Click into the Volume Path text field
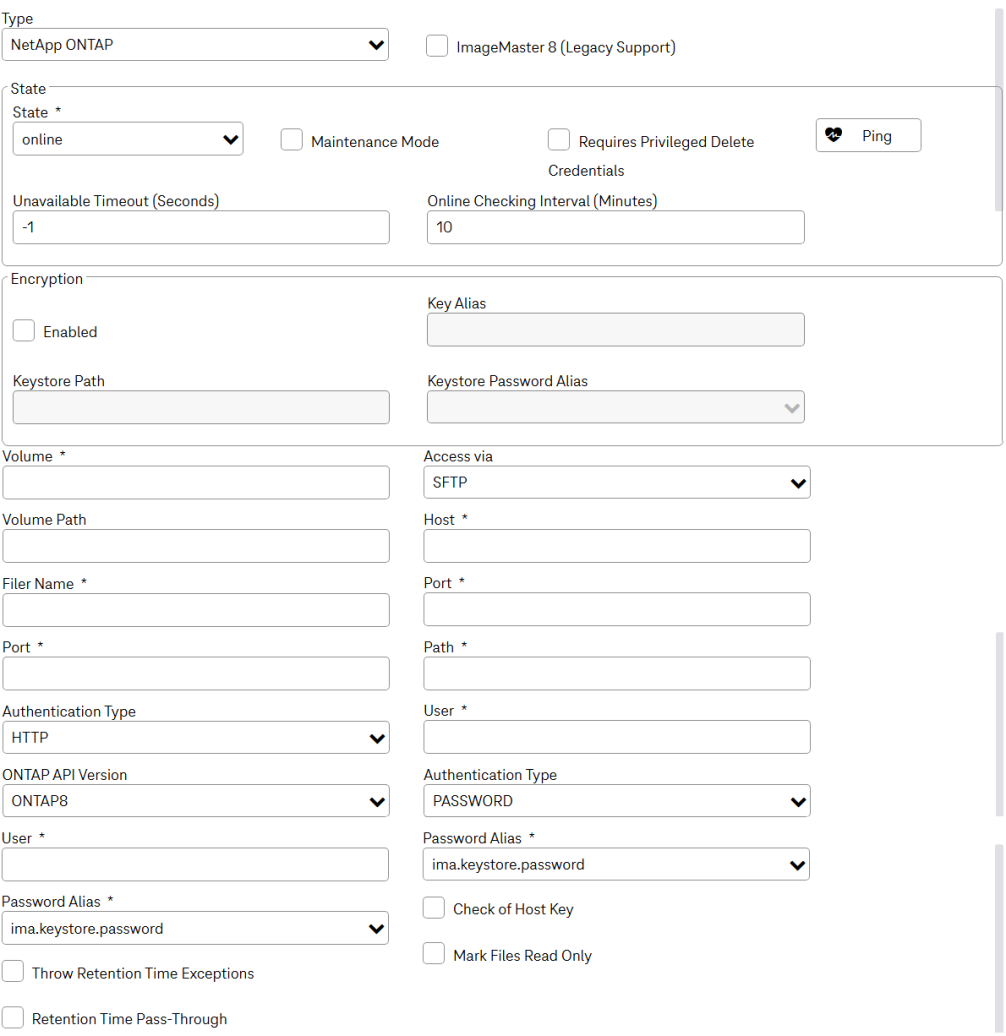This screenshot has height=1036, width=1006. click(196, 546)
